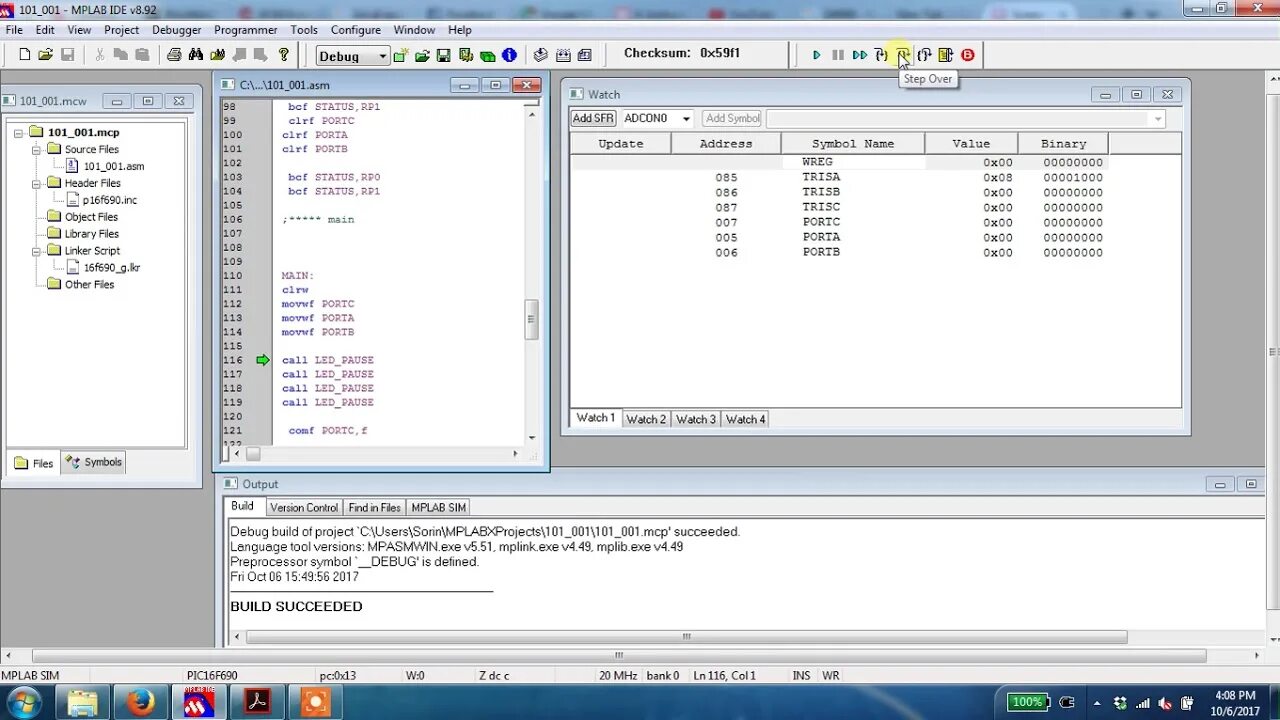1280x720 pixels.
Task: Click the Help question mark icon
Action: (x=284, y=55)
